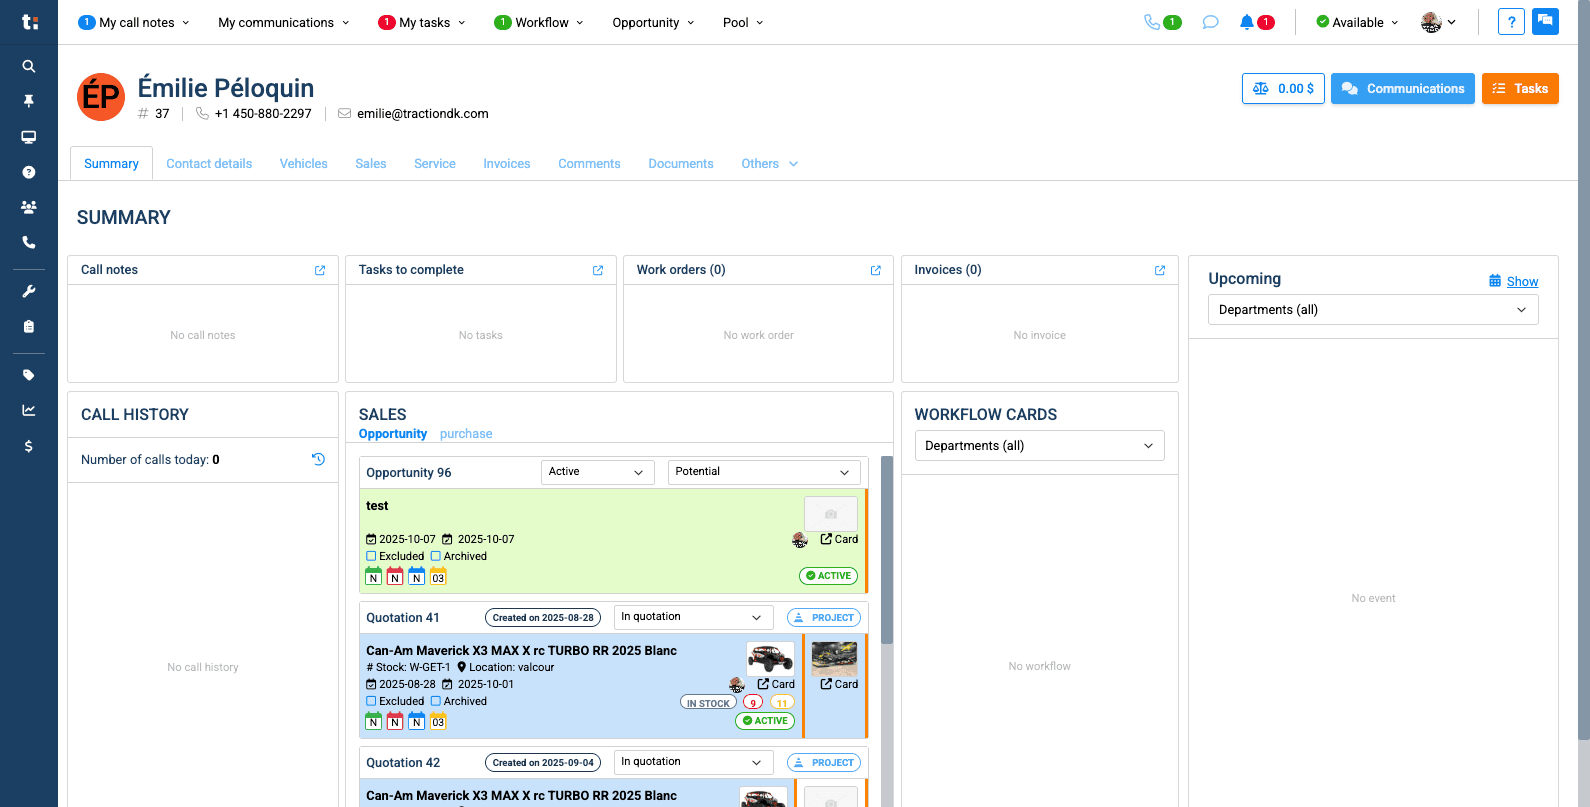Click the search icon in left sidebar
The width and height of the screenshot is (1590, 807).
coord(29,66)
